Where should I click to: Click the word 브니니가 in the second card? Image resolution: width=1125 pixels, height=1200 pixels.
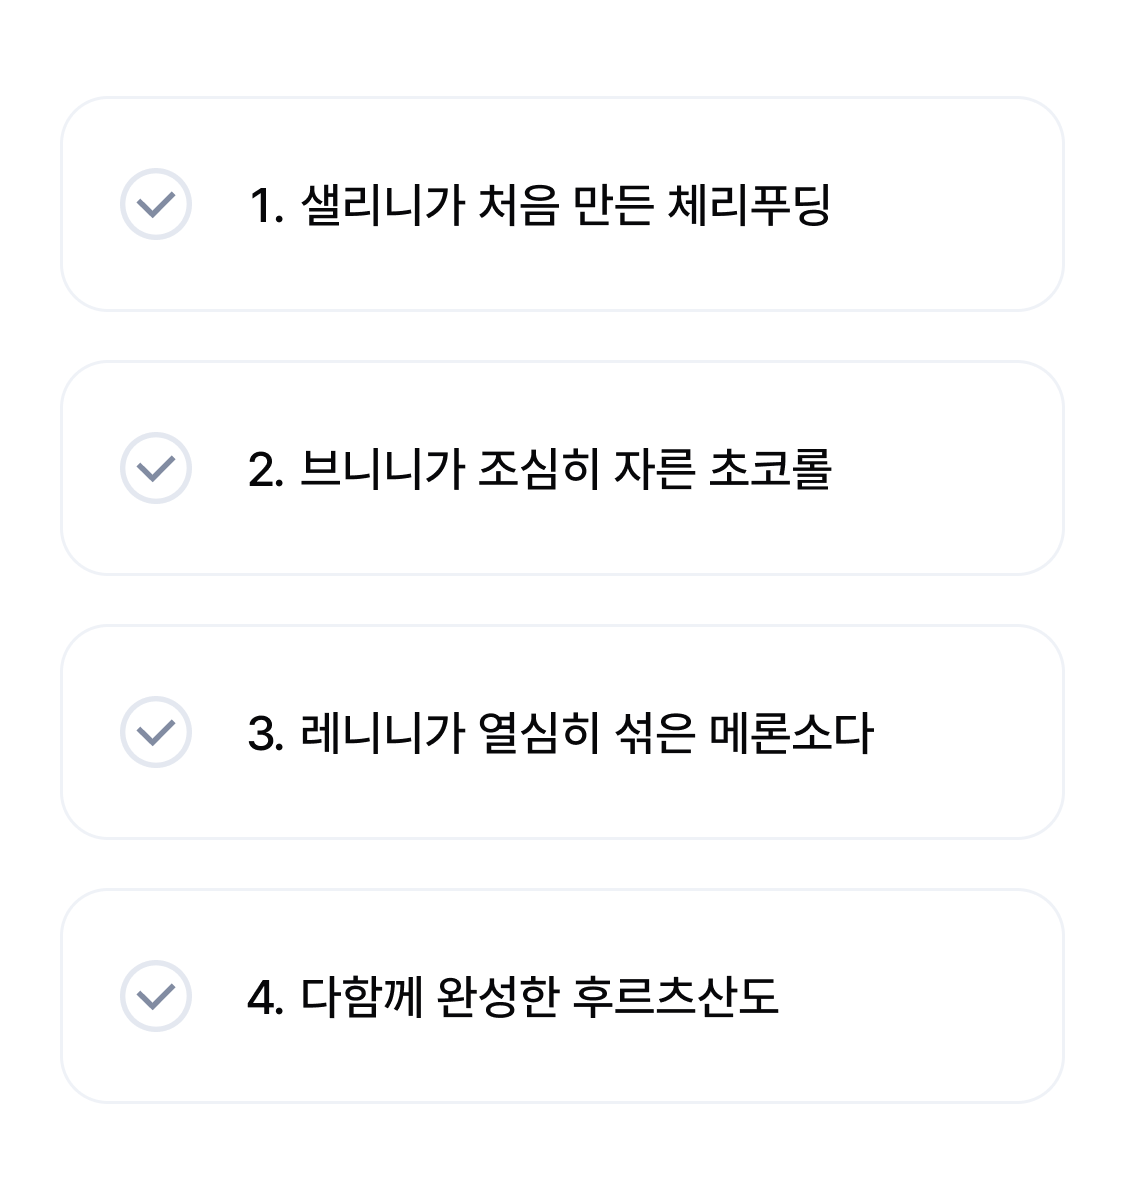382,469
